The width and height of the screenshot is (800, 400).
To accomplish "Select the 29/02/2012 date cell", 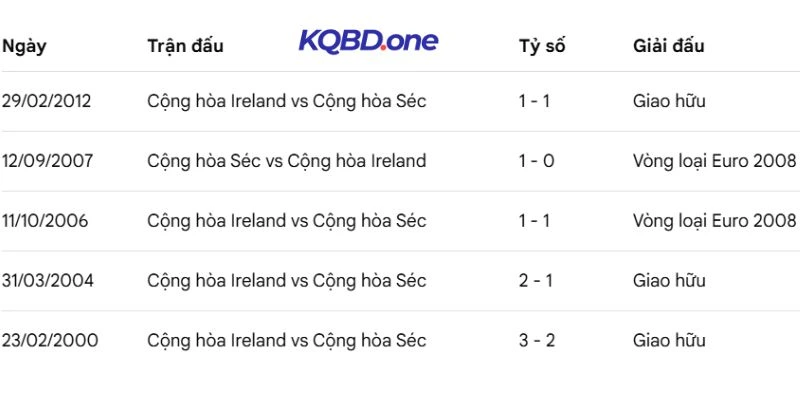I will (47, 101).
